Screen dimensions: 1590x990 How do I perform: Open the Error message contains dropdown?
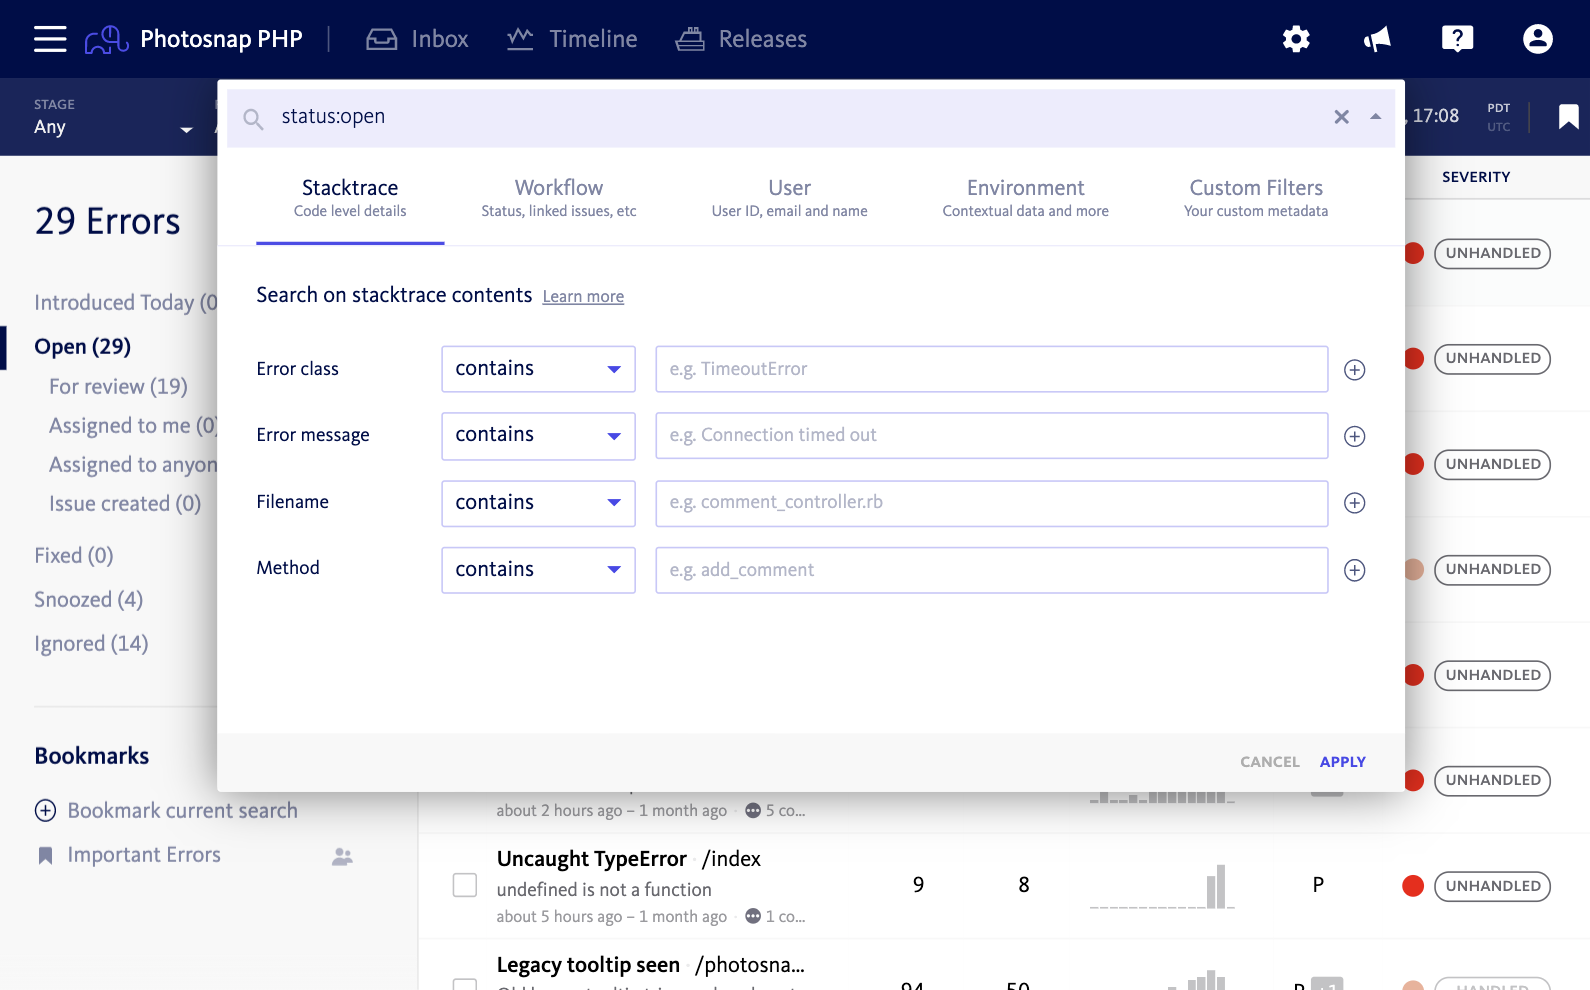(x=538, y=436)
